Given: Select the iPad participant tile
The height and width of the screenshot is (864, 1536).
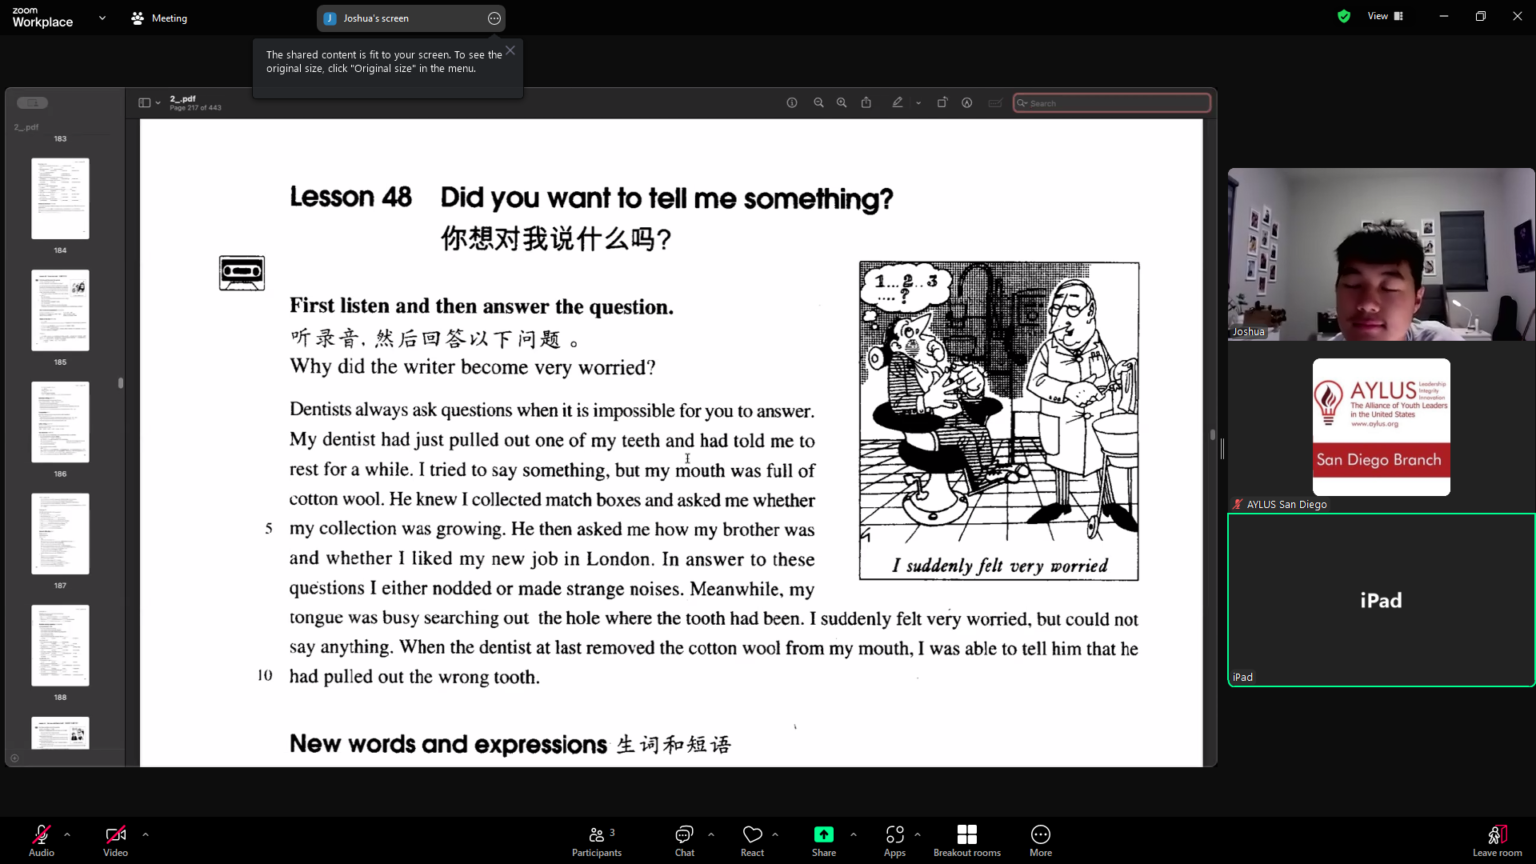Looking at the screenshot, I should (x=1381, y=600).
